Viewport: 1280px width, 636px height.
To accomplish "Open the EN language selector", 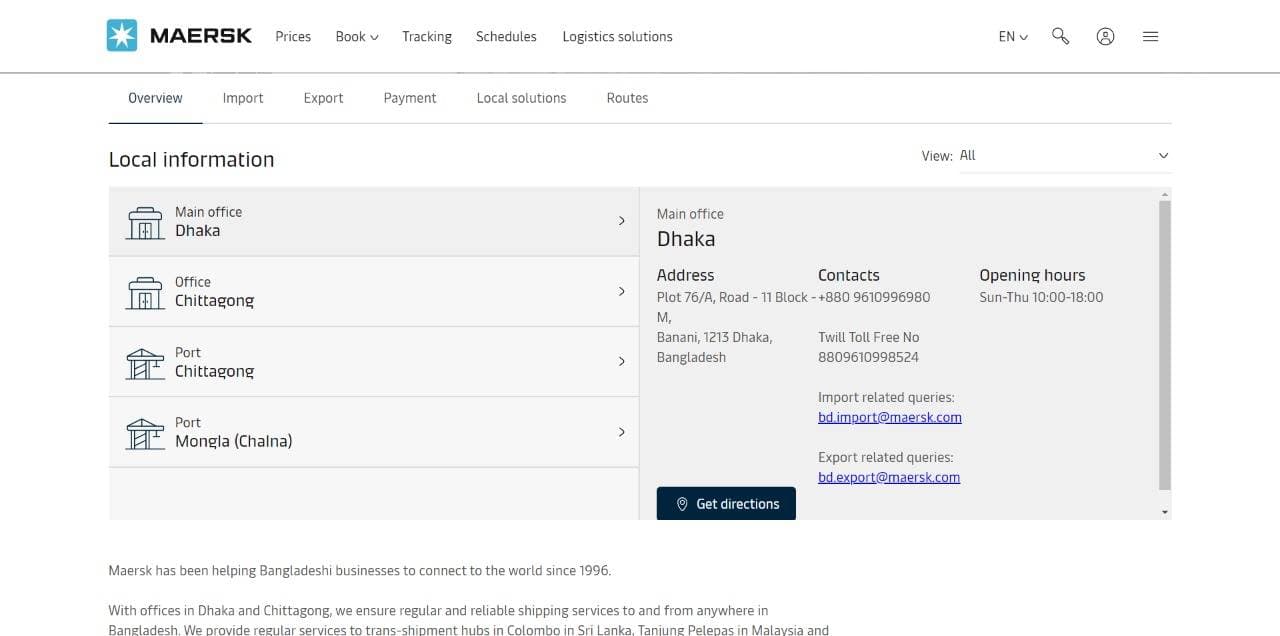I will tap(1013, 36).
